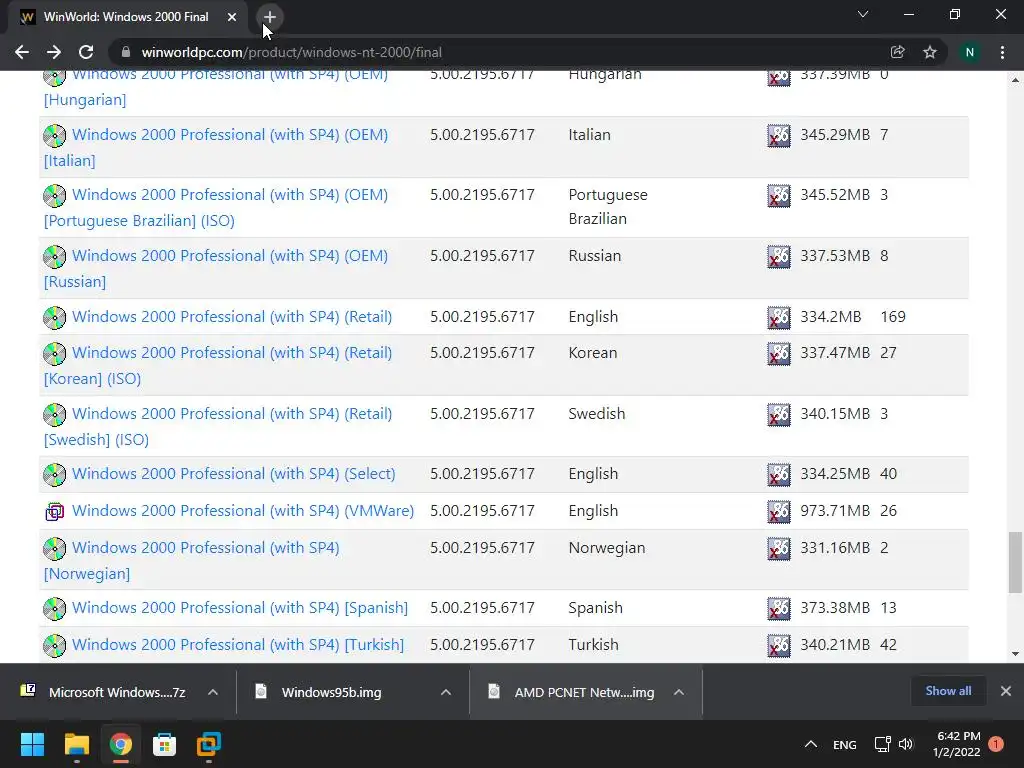1024x768 pixels.
Task: Click the tab search chevron
Action: pos(863,14)
